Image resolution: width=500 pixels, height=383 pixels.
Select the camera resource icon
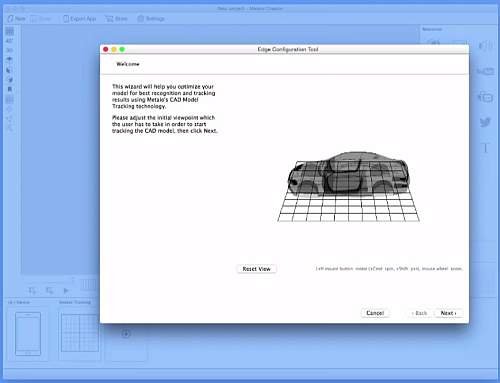(x=485, y=97)
